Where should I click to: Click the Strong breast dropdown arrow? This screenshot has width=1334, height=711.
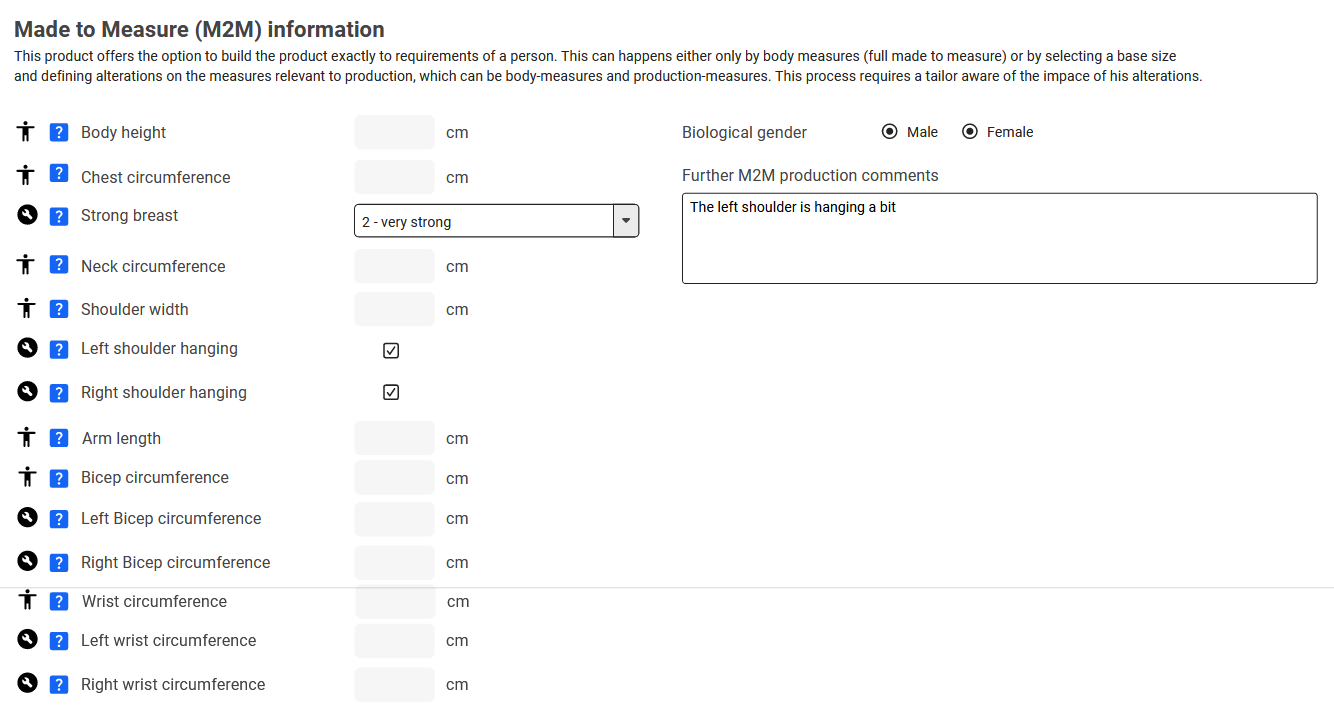tap(626, 221)
